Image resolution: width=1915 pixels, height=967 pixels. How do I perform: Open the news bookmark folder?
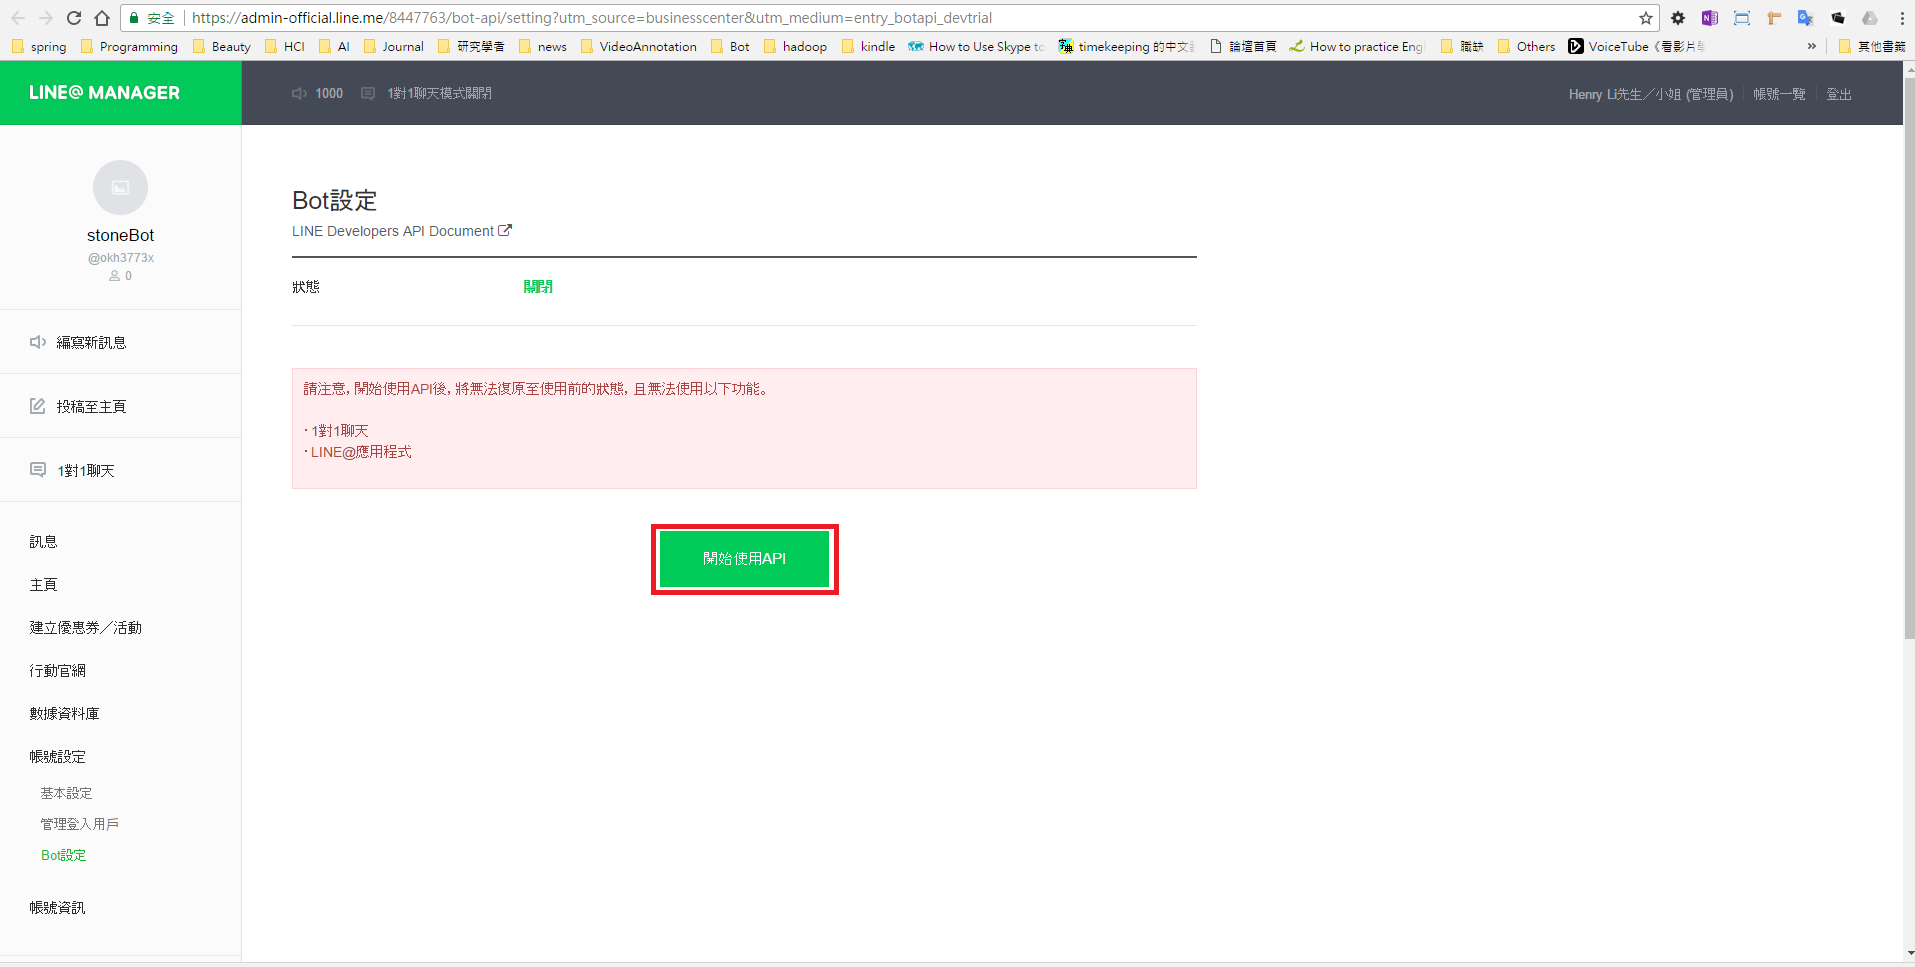[x=543, y=46]
